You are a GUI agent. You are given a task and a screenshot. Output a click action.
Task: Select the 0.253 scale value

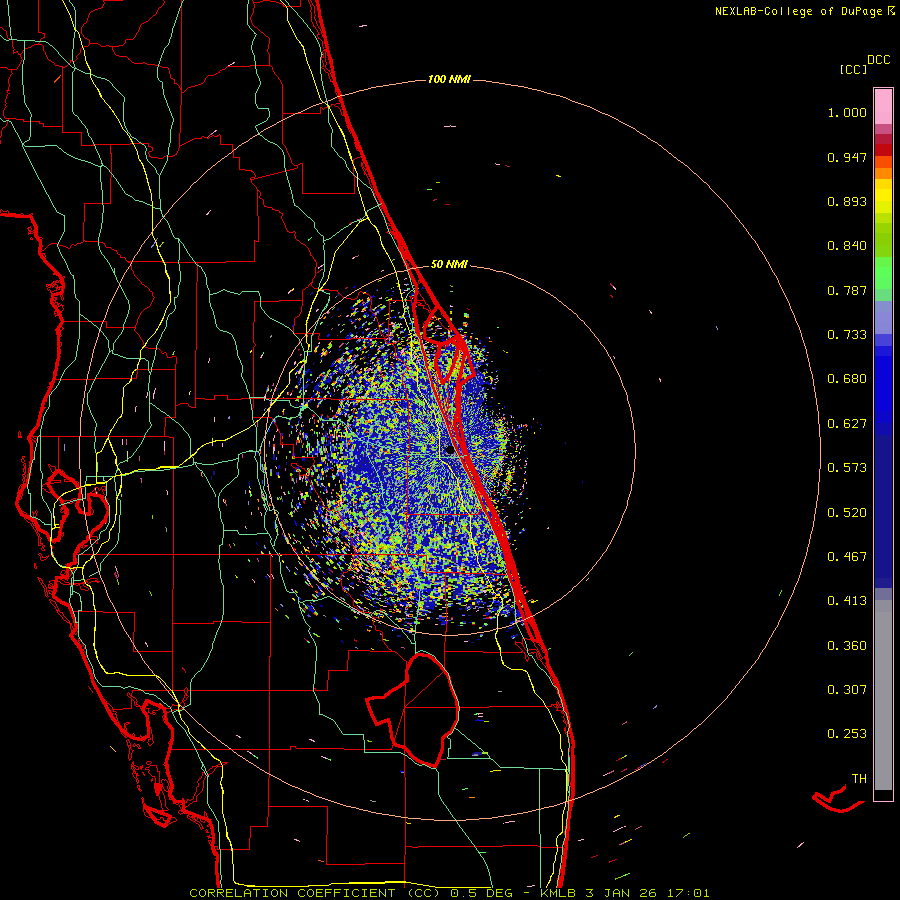pos(847,734)
